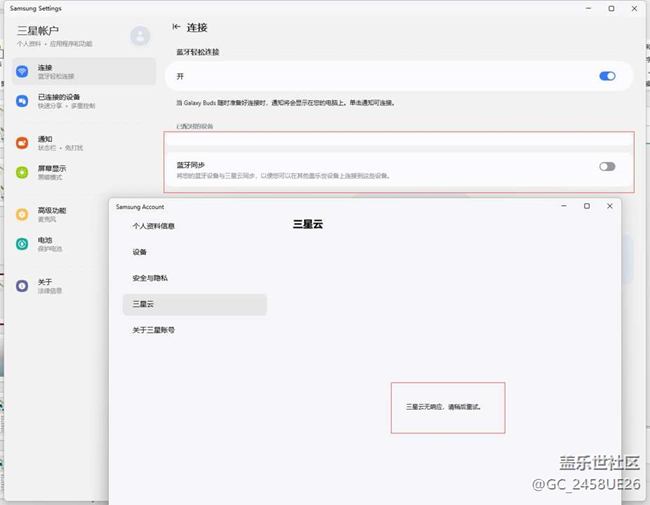Click the 三星帐户 account header
This screenshot has height=505, width=650.
coord(40,32)
